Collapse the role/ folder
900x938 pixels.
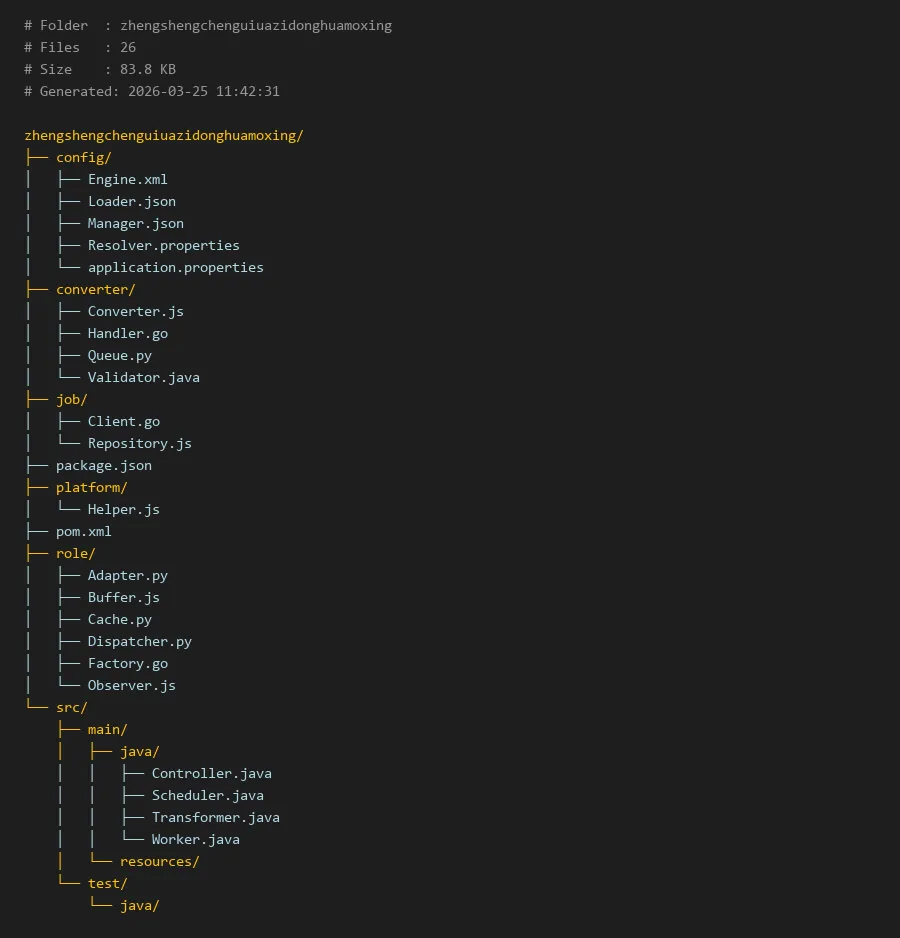click(75, 553)
